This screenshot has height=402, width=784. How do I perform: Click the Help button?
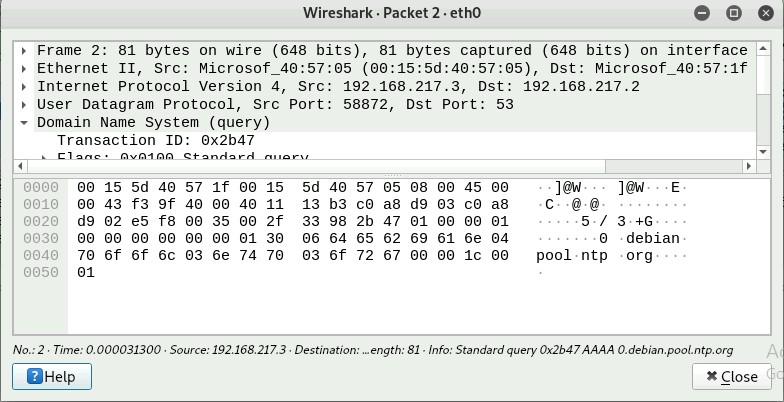tap(52, 376)
